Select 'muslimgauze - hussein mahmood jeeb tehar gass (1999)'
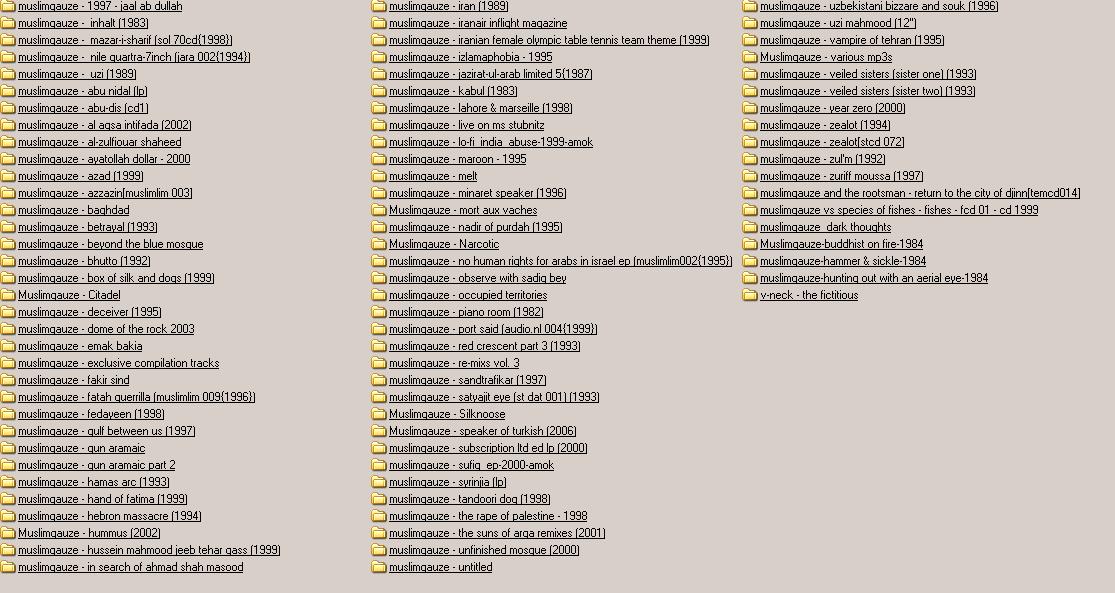The image size is (1115, 593). pyautogui.click(x=149, y=550)
